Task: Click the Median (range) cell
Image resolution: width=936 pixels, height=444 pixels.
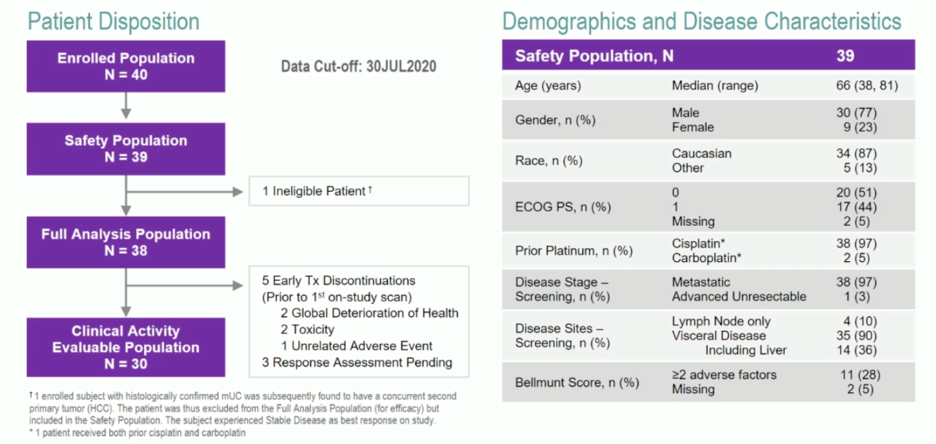Action: click(x=715, y=86)
